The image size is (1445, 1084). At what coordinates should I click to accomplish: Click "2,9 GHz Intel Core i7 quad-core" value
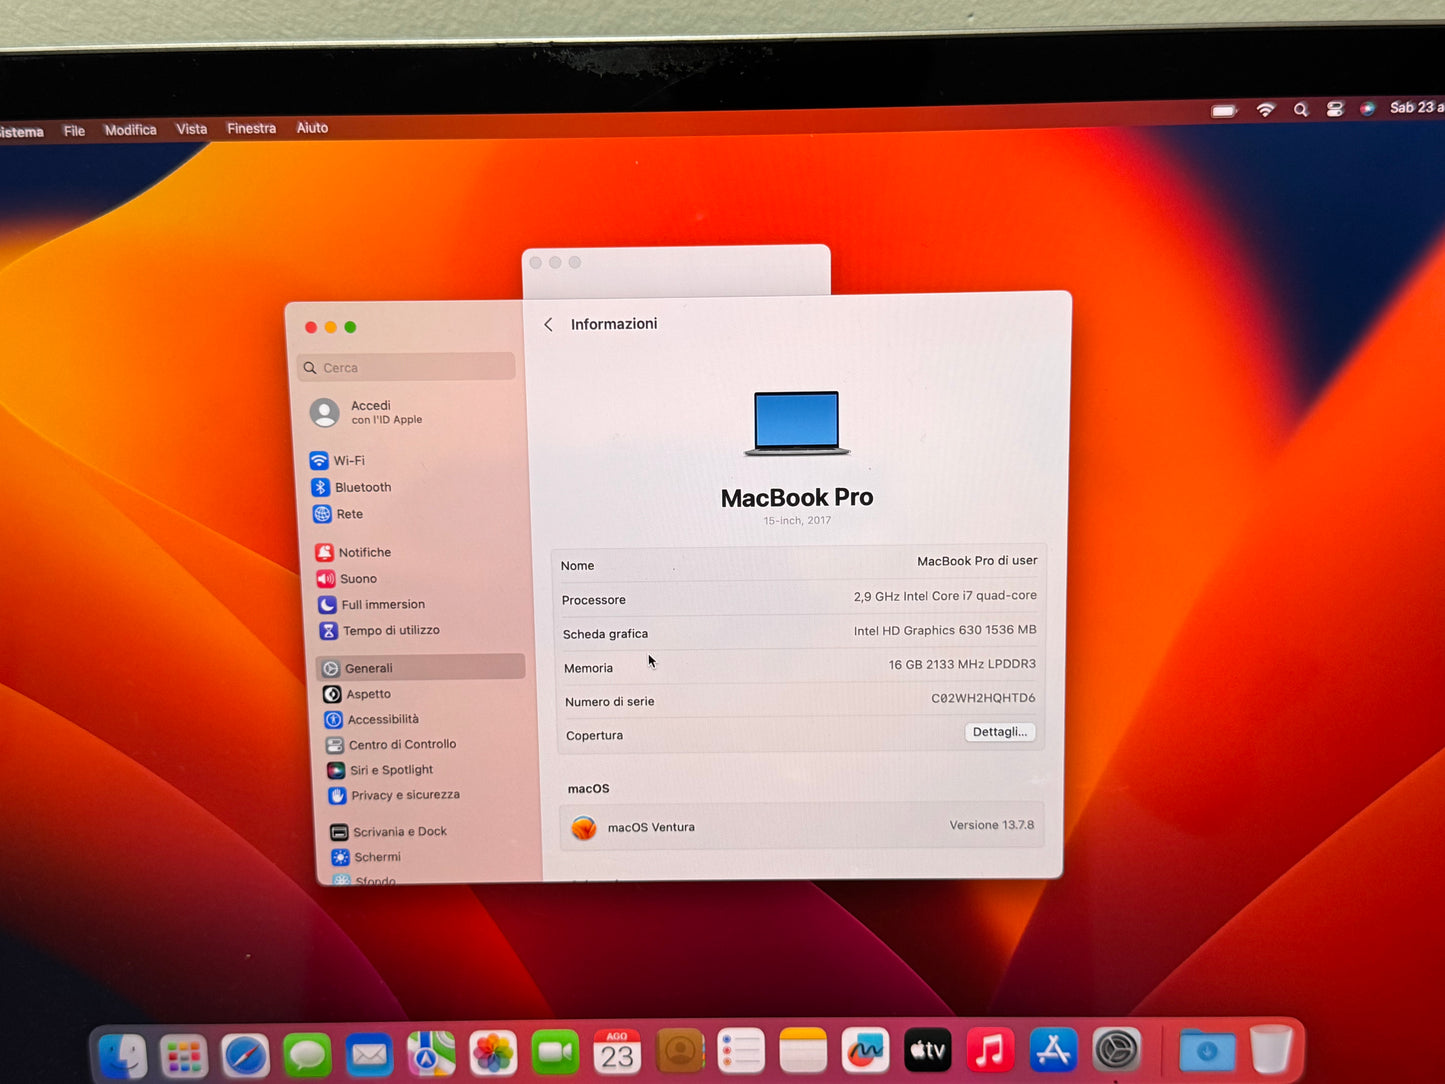click(945, 596)
